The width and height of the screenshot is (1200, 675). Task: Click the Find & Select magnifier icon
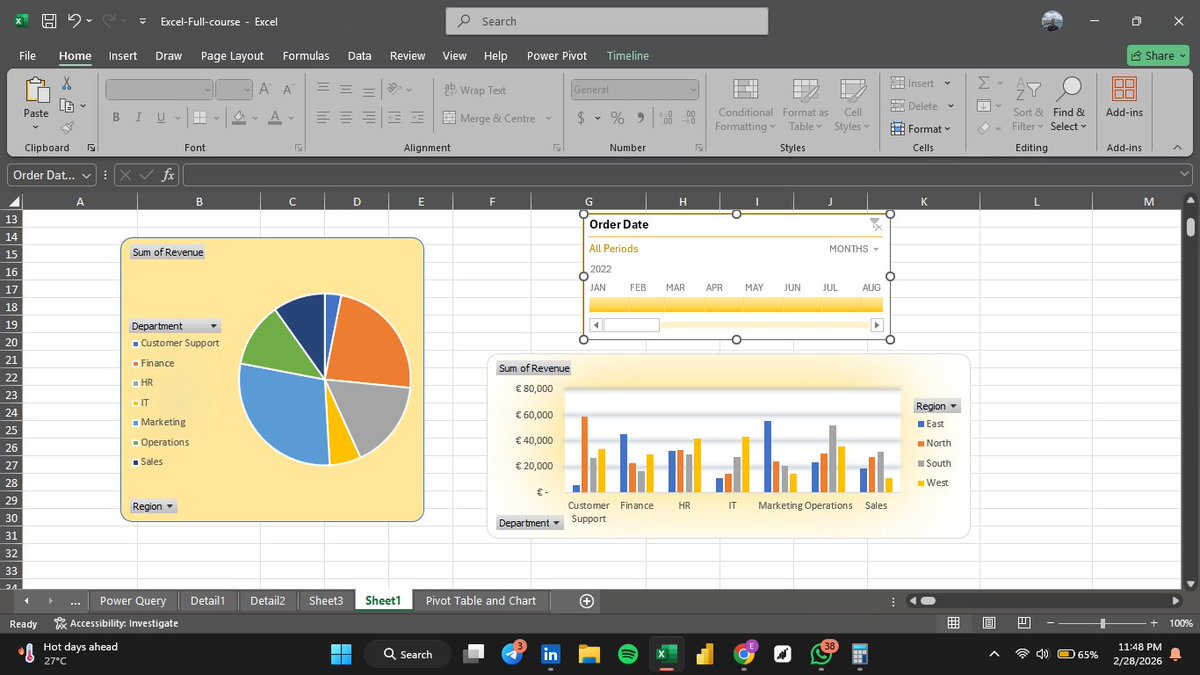click(x=1068, y=89)
